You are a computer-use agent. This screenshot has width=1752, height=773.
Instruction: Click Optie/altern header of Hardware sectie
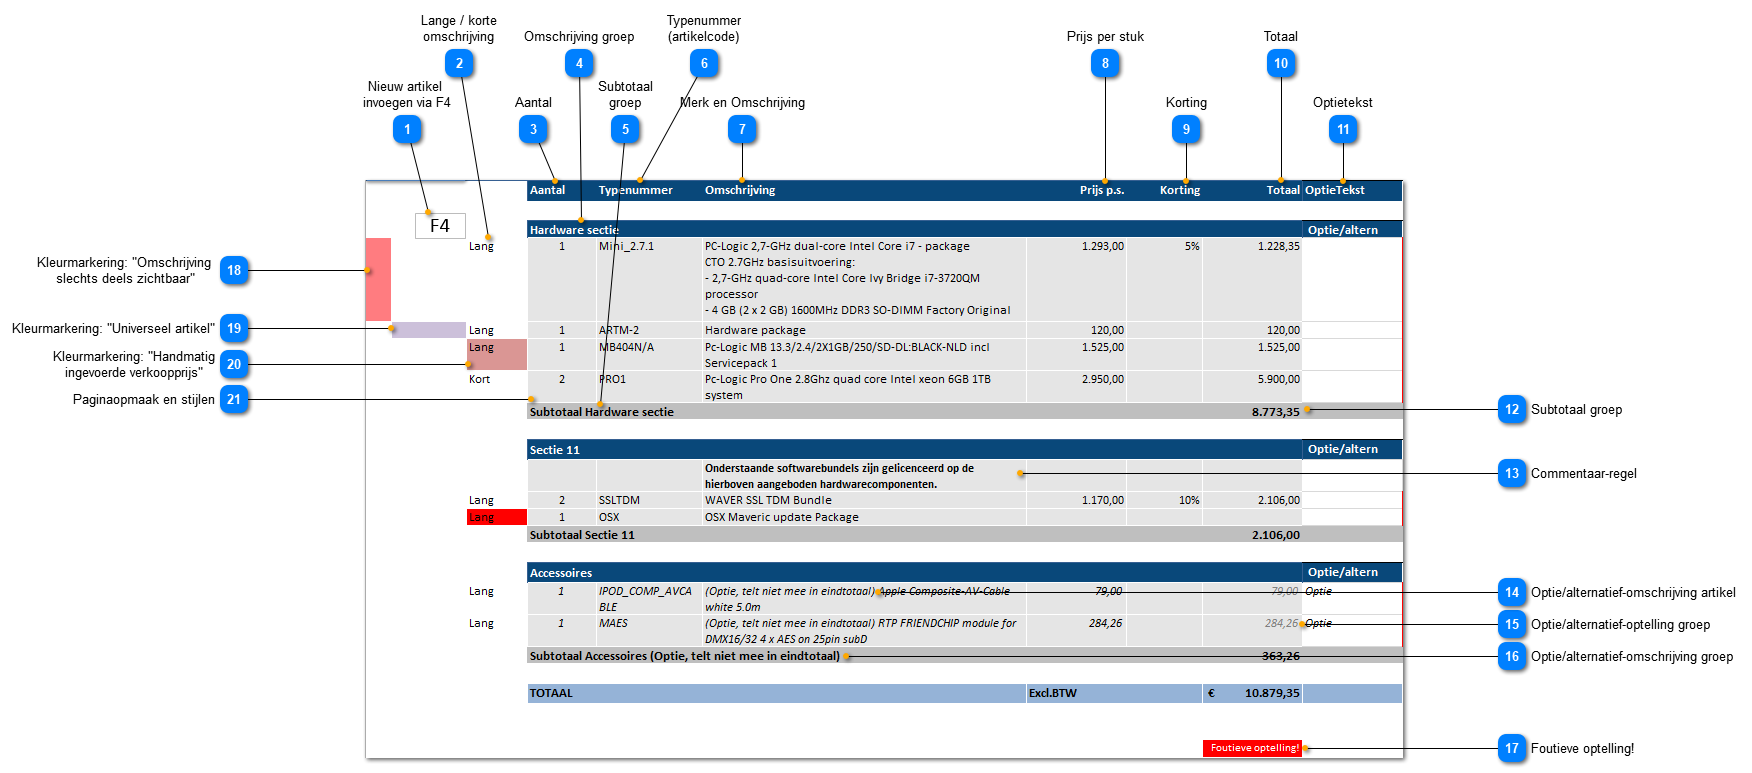point(1343,230)
